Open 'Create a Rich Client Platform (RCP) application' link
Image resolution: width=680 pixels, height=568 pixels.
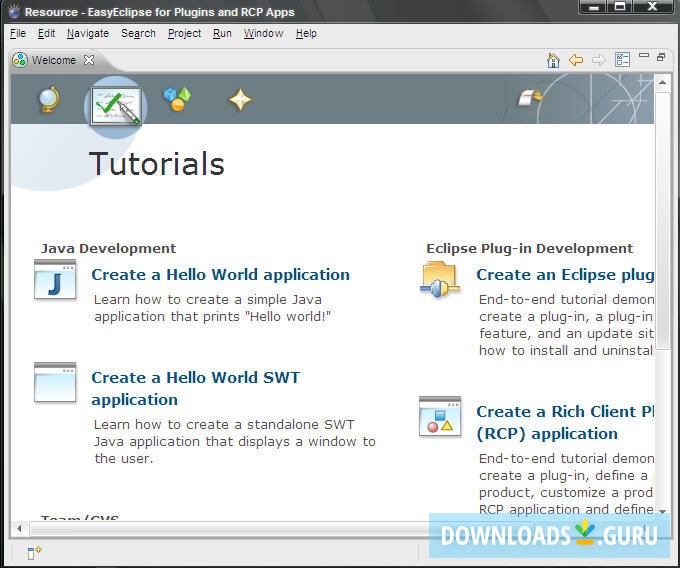pyautogui.click(x=565, y=423)
